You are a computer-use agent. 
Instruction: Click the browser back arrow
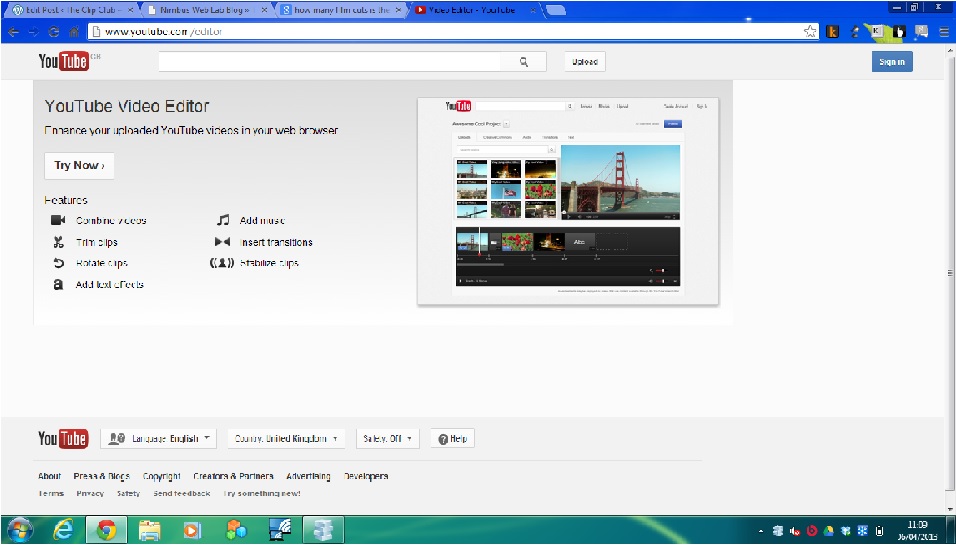[12, 31]
